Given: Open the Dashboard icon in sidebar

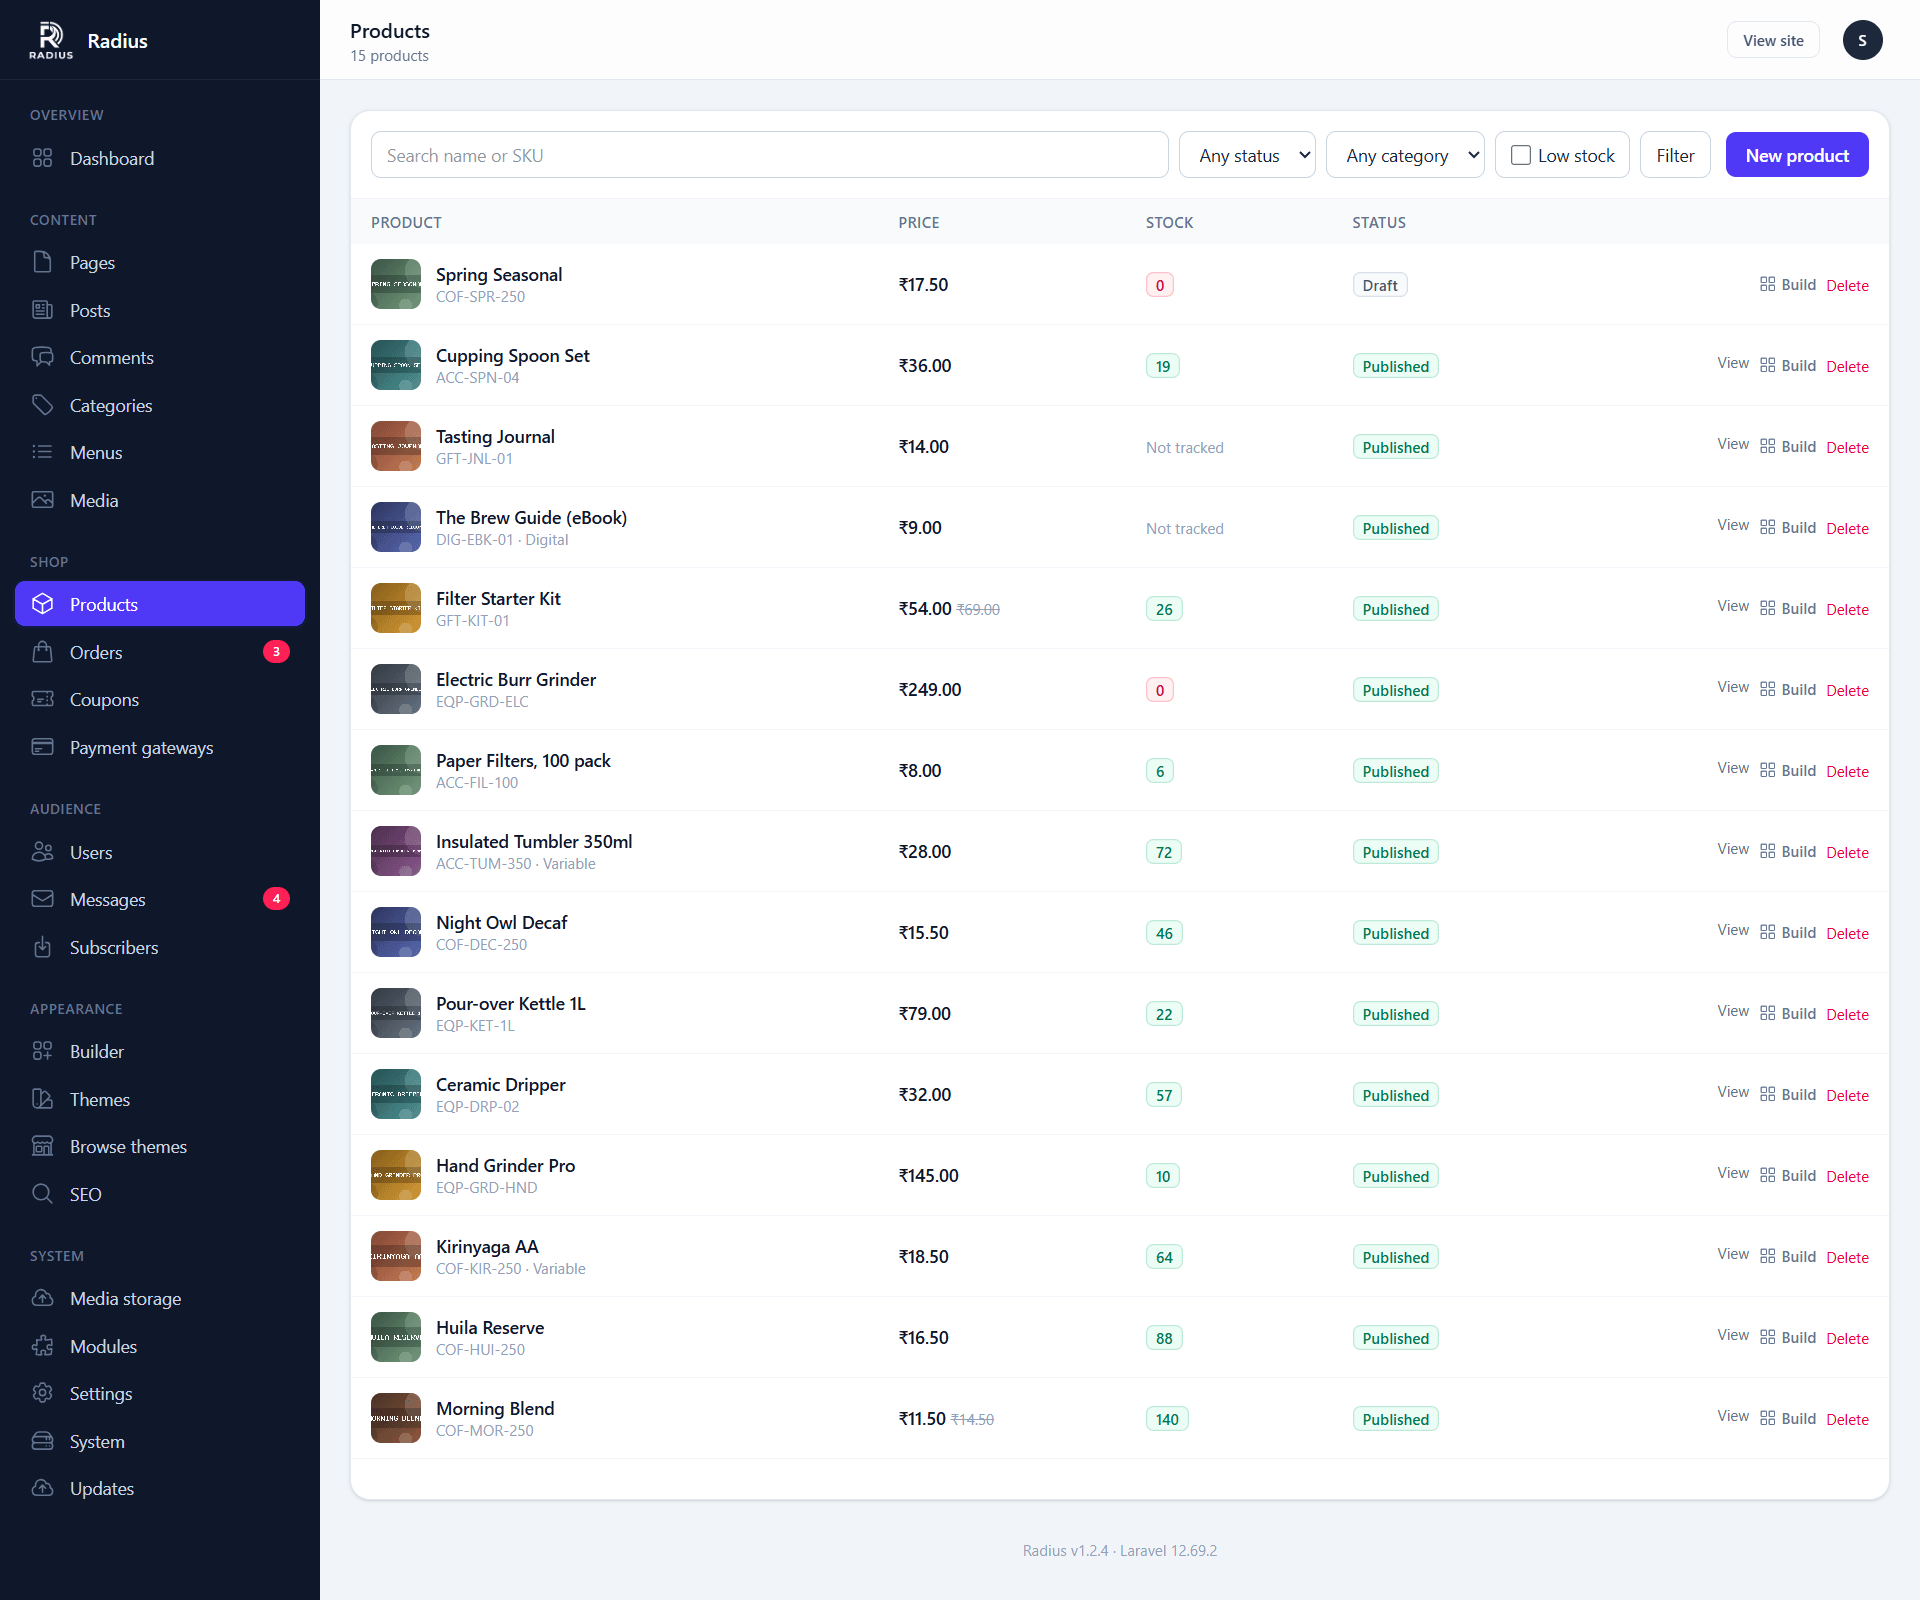Looking at the screenshot, I should click(x=42, y=158).
